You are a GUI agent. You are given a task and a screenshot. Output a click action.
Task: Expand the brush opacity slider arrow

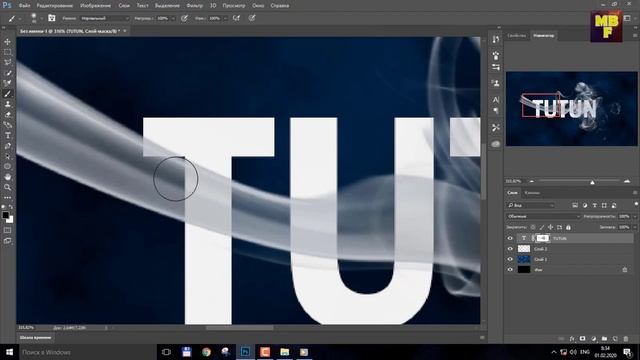click(173, 18)
